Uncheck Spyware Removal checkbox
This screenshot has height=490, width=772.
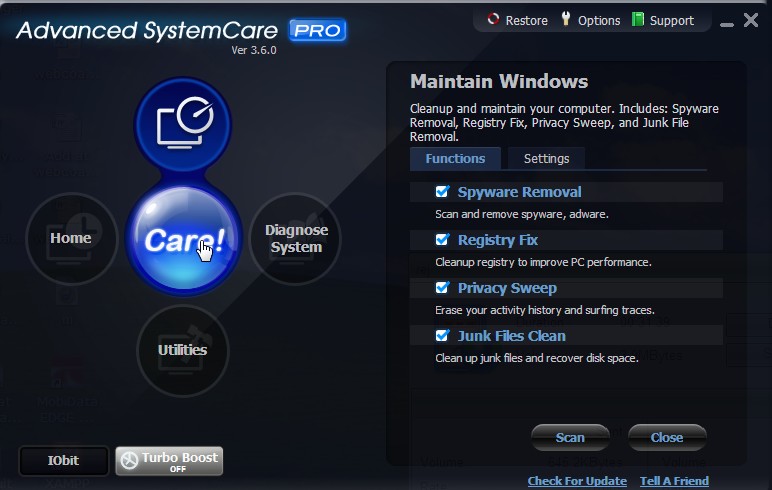442,192
